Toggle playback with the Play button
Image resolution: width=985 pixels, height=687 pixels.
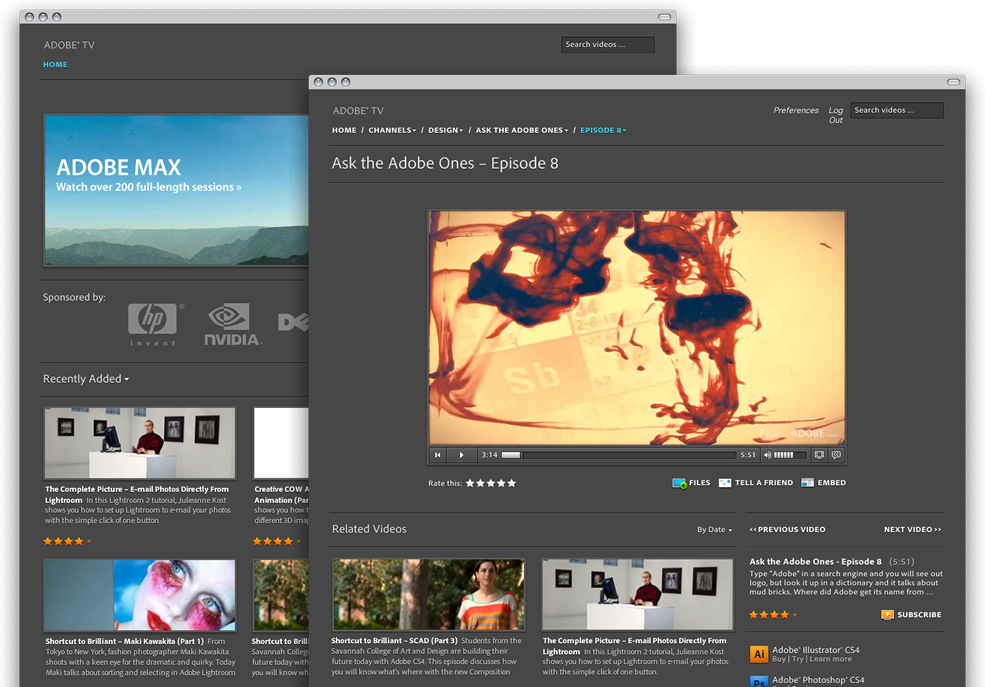point(461,455)
